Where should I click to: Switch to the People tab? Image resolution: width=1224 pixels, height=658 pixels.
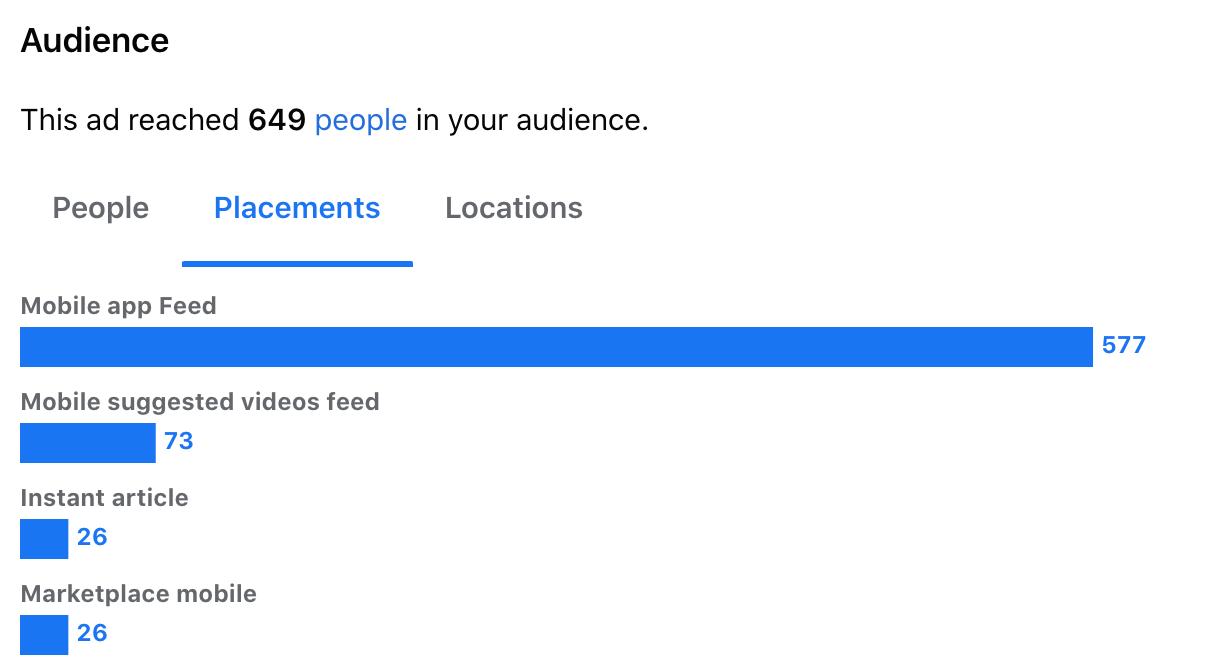pos(100,208)
